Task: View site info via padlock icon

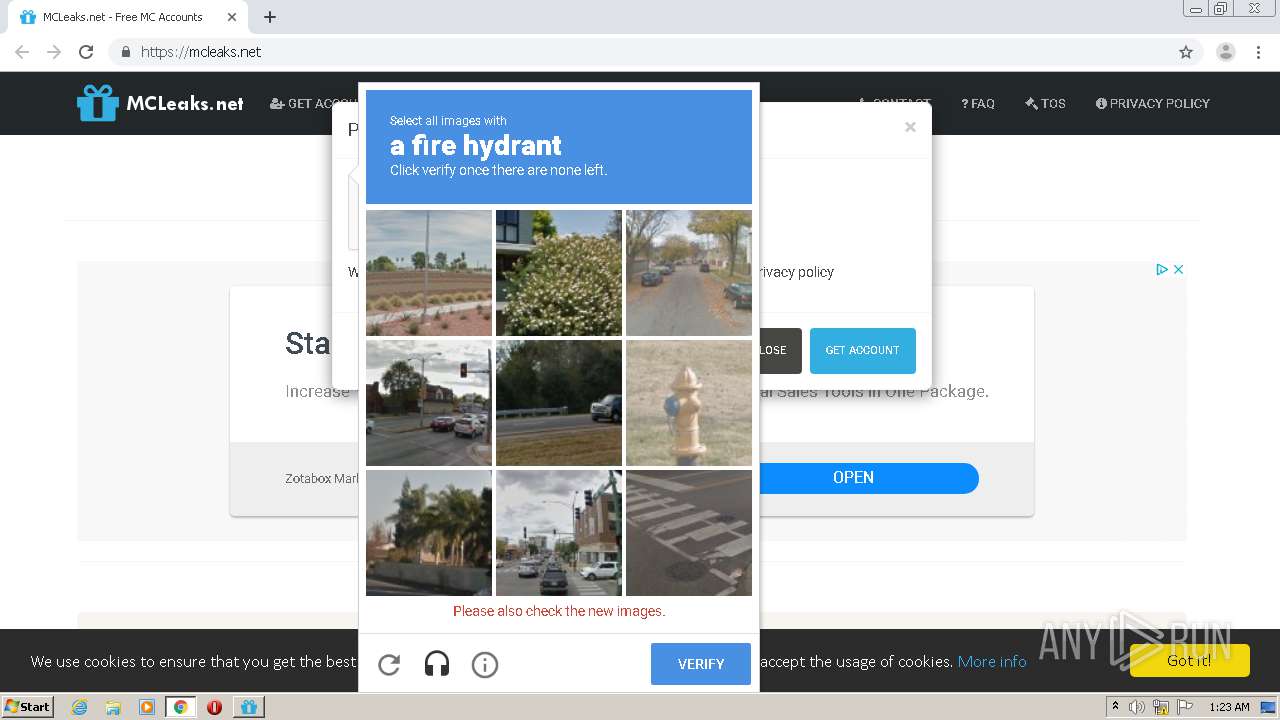Action: coord(125,52)
